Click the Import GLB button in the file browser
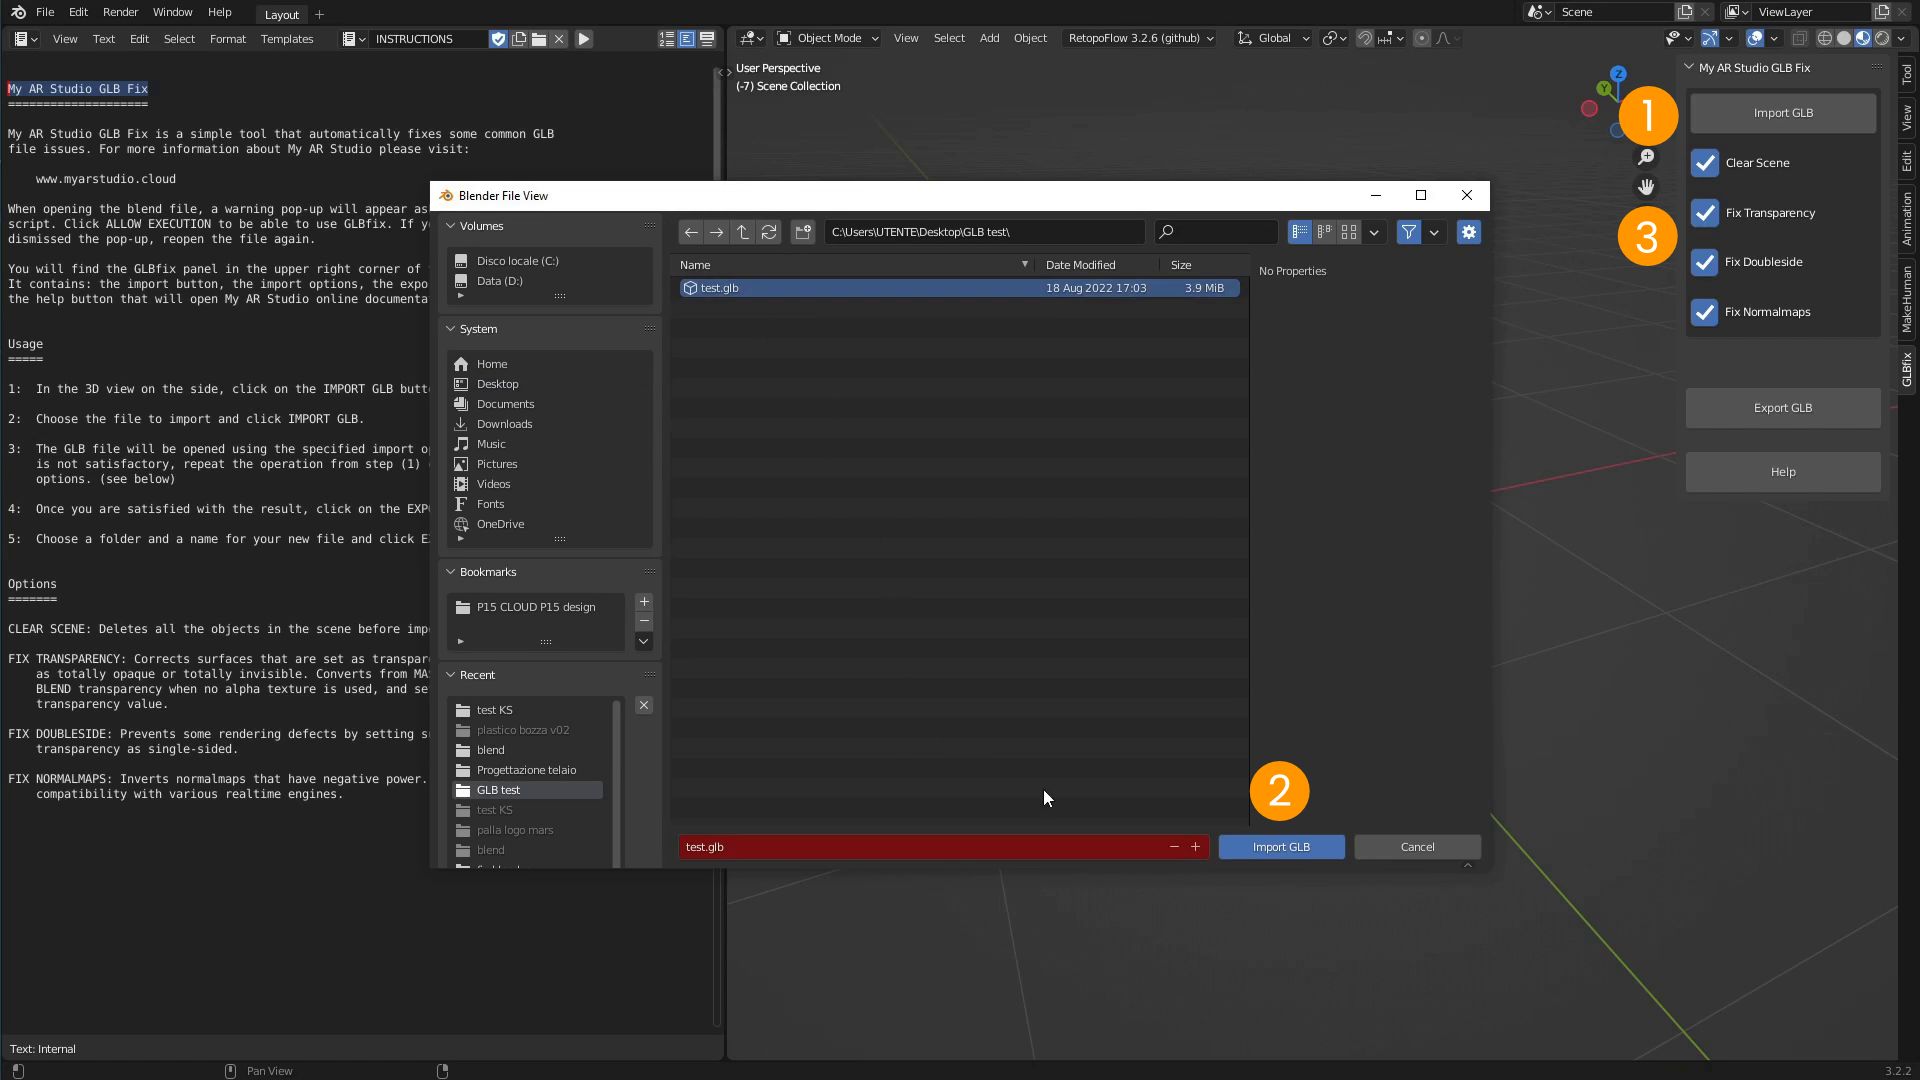Screen dimensions: 1920x1080 point(1281,846)
